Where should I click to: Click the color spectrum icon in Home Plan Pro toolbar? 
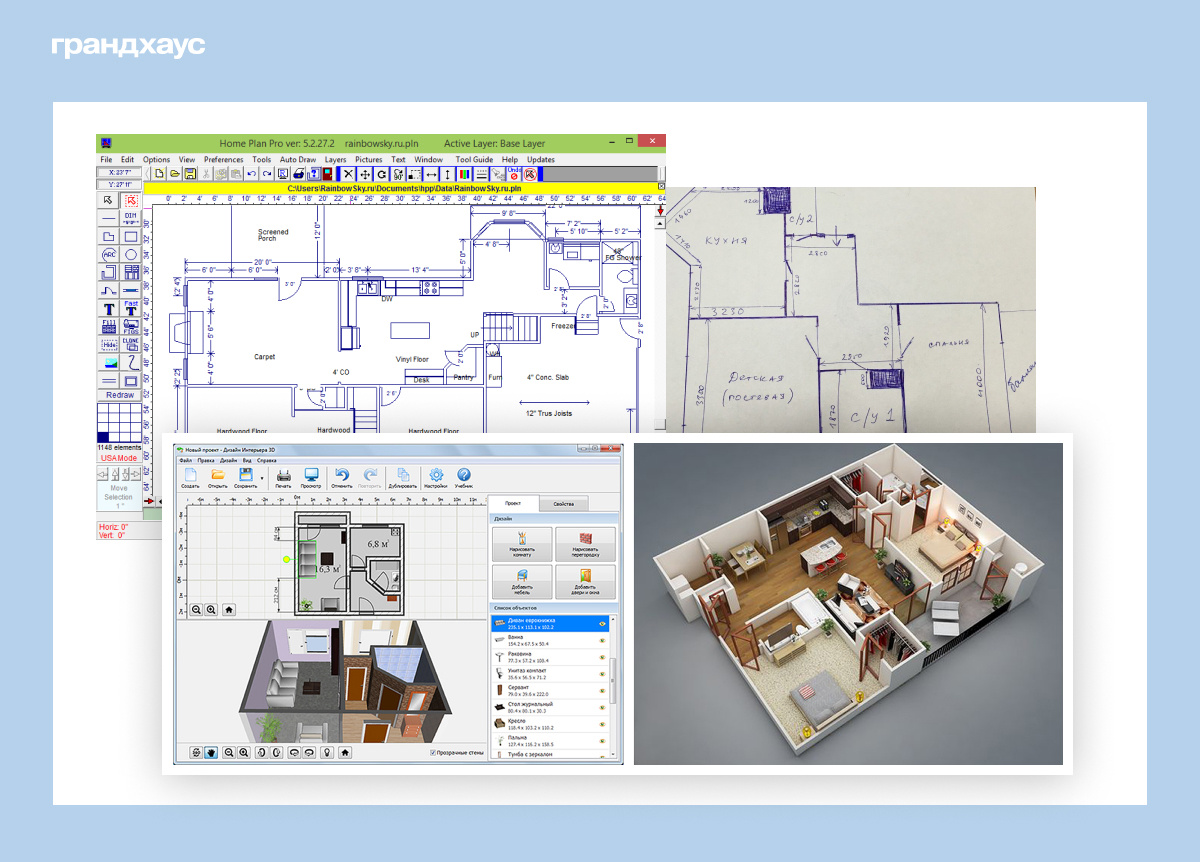point(463,174)
